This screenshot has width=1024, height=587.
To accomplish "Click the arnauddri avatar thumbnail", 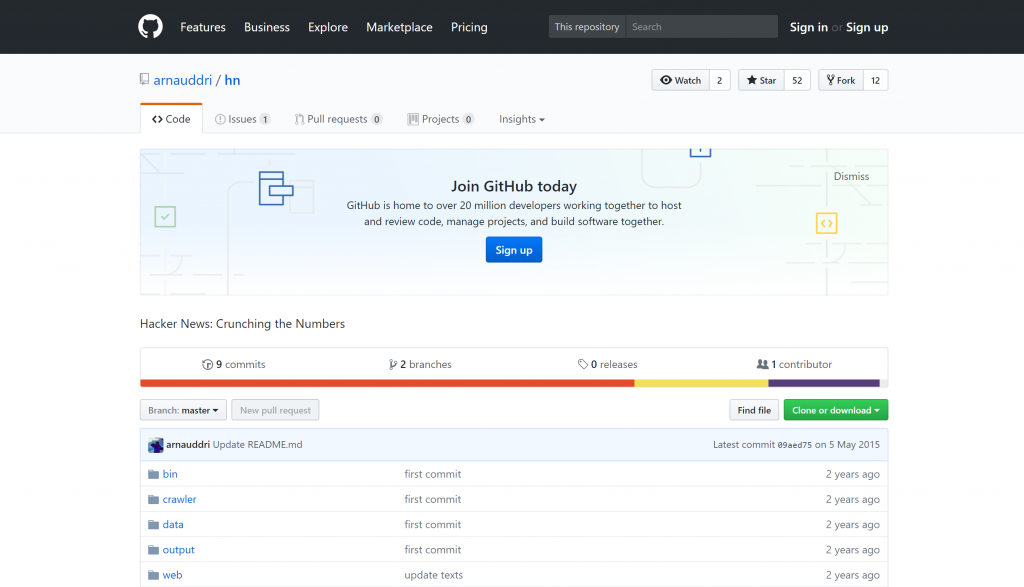I will [156, 445].
